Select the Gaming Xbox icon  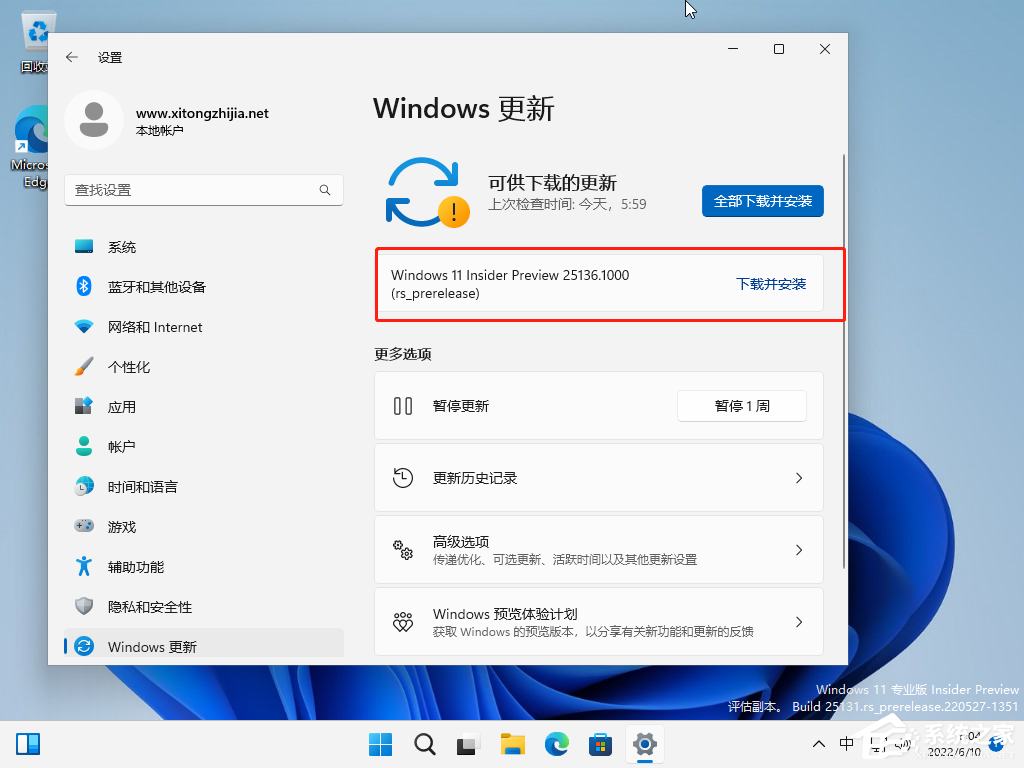tap(84, 527)
